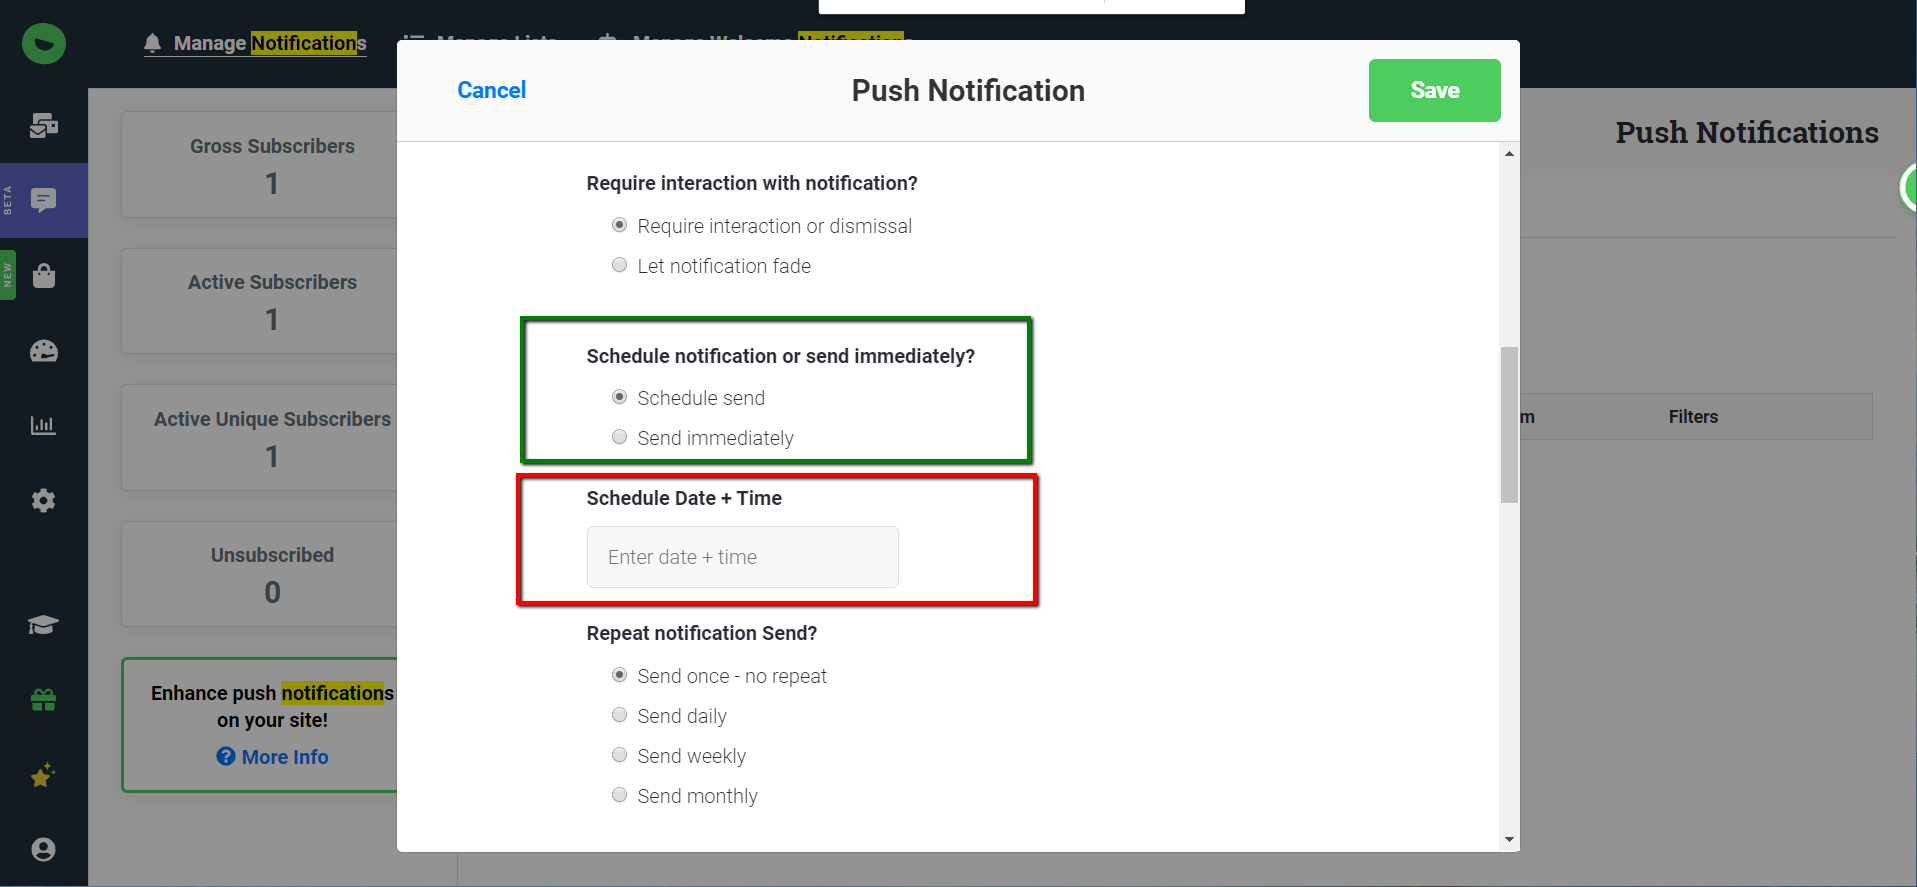The image size is (1917, 887).
Task: Open the email campaigns icon in the sidebar
Action: click(x=44, y=125)
